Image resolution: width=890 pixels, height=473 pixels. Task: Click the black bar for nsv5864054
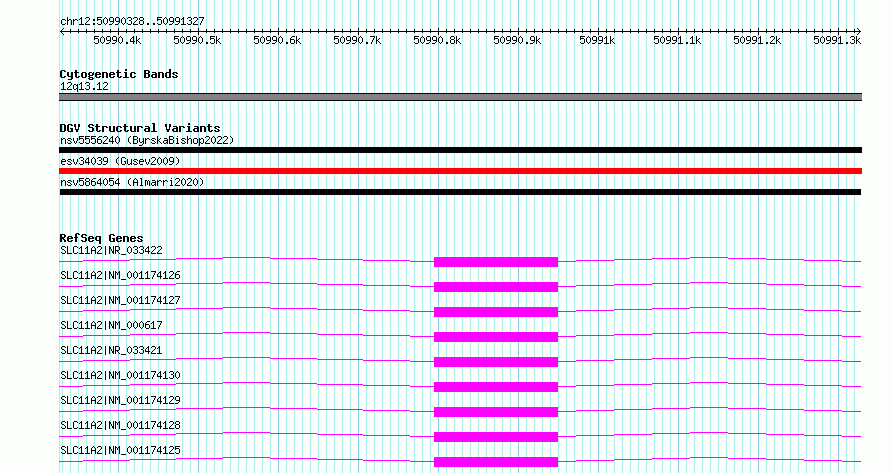[460, 192]
